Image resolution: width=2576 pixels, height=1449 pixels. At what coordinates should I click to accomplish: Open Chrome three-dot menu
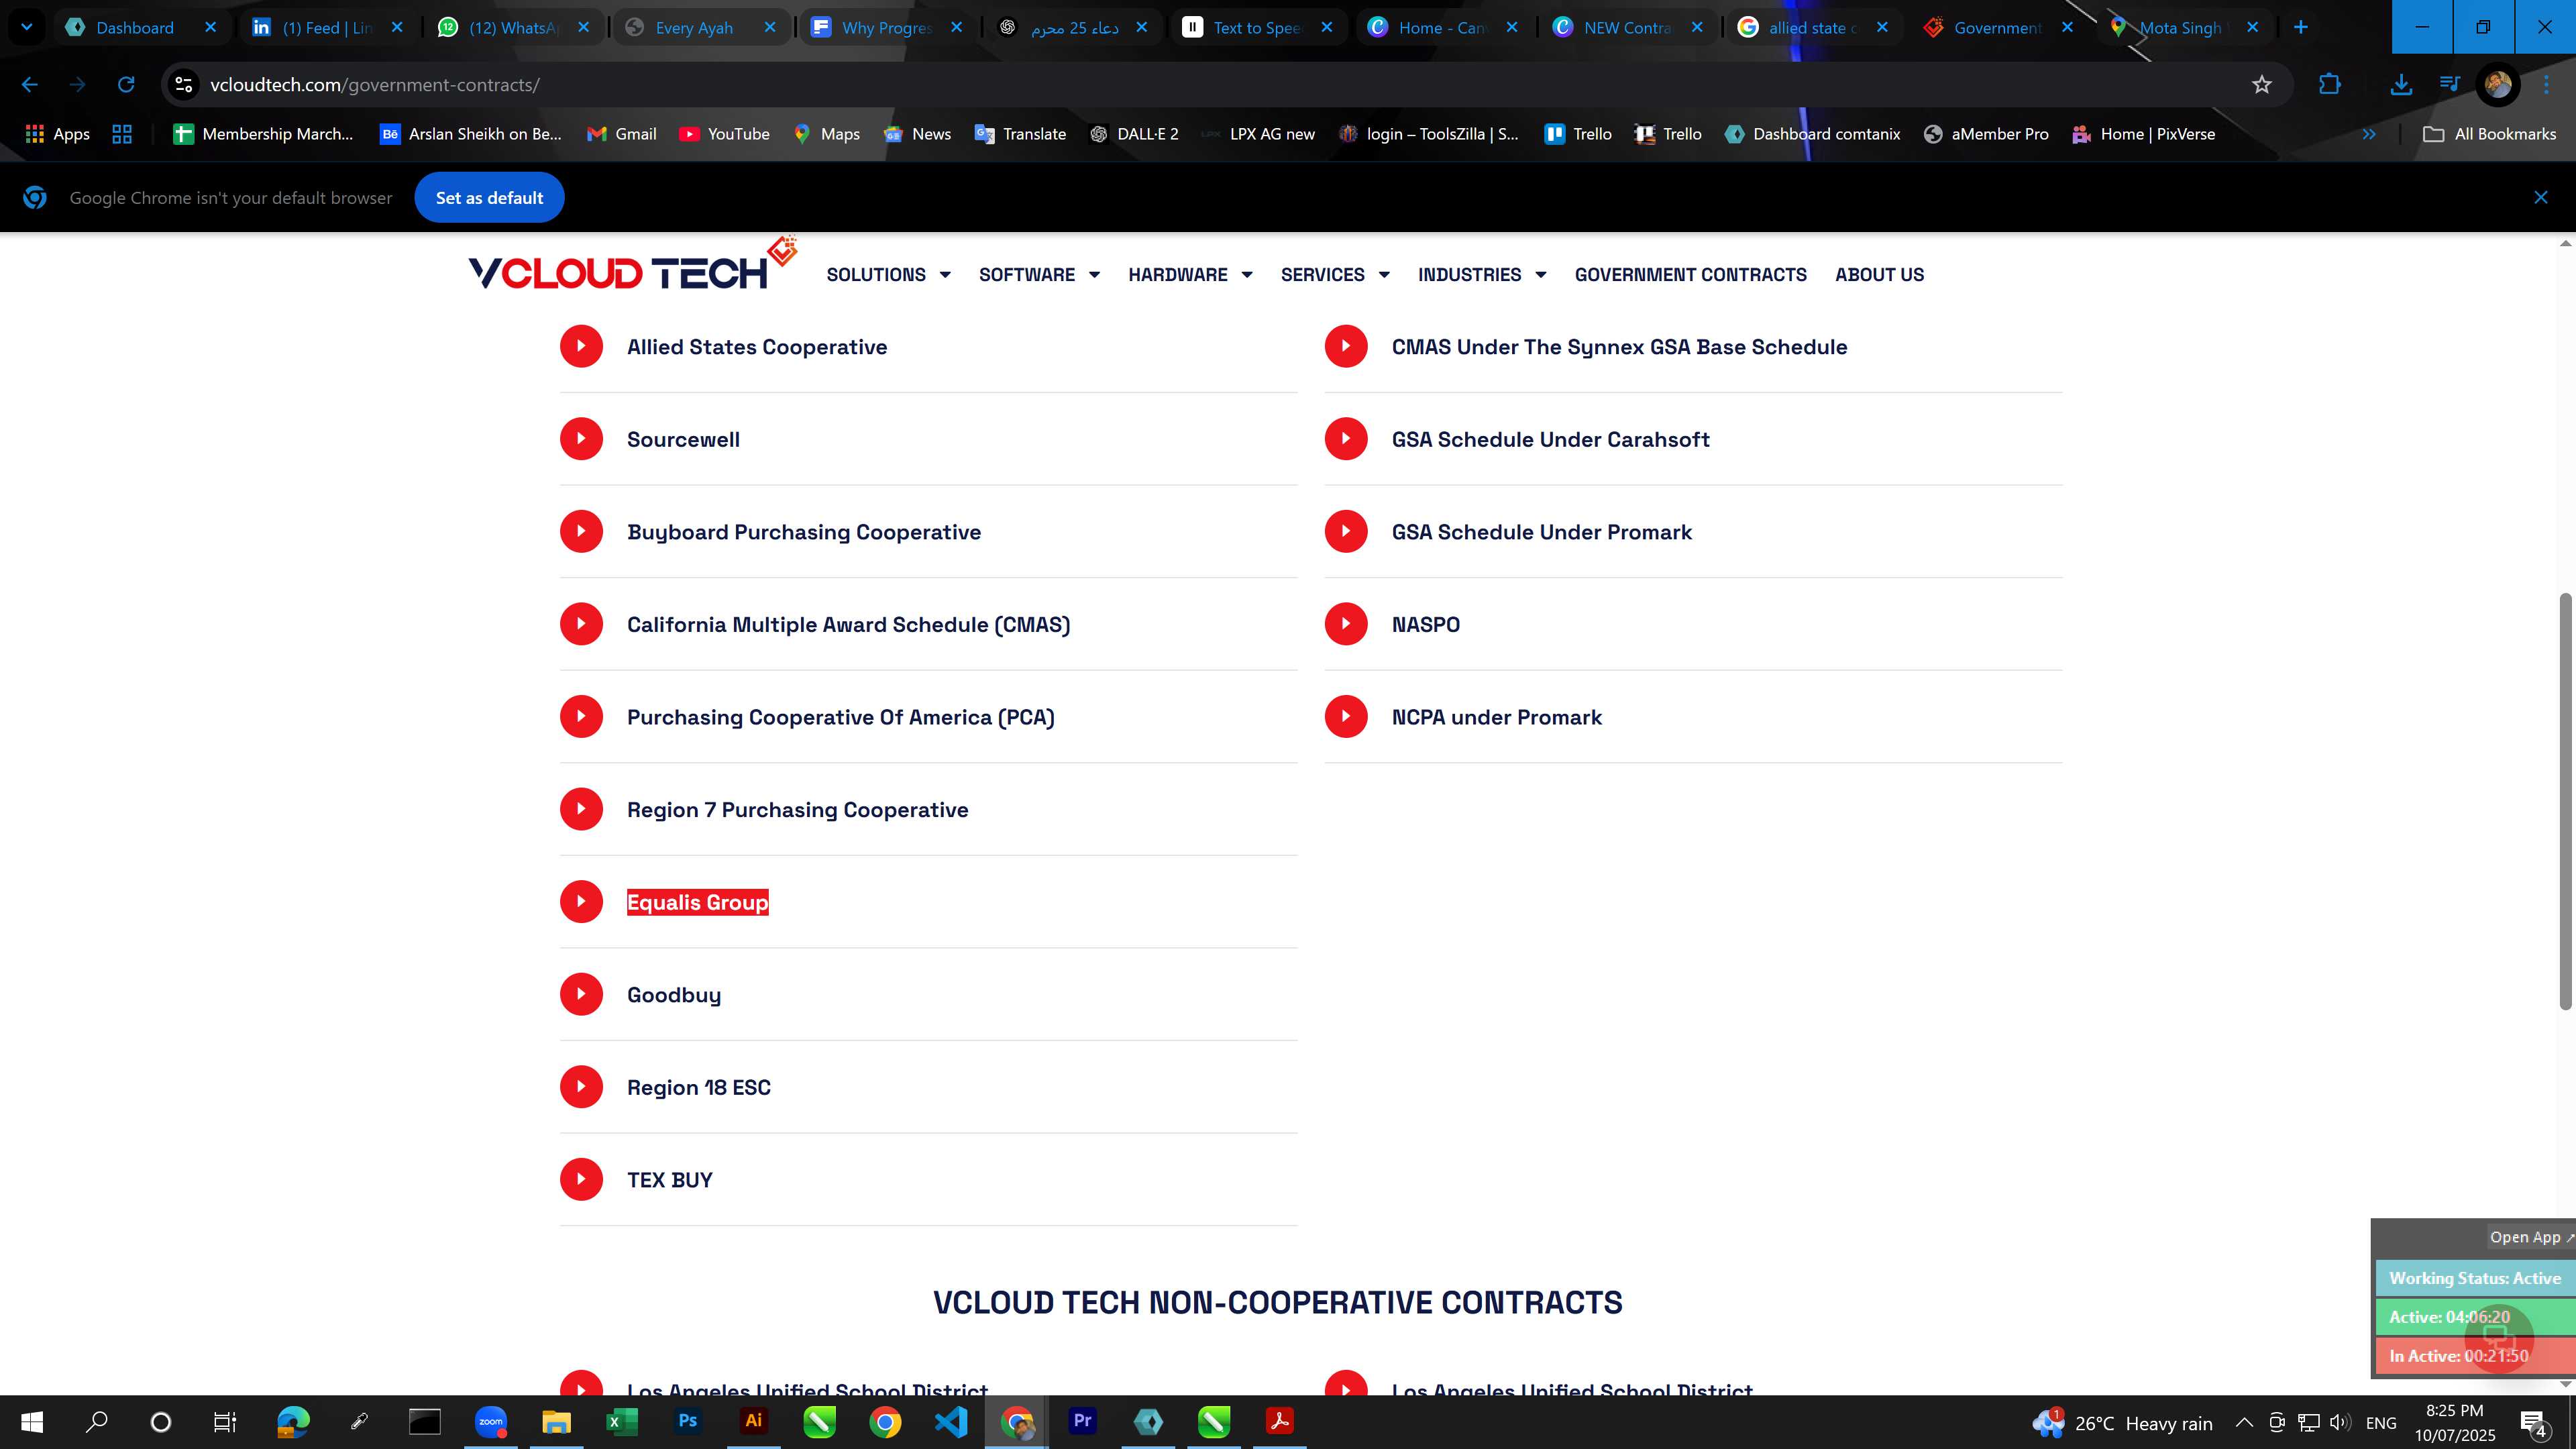2546,85
